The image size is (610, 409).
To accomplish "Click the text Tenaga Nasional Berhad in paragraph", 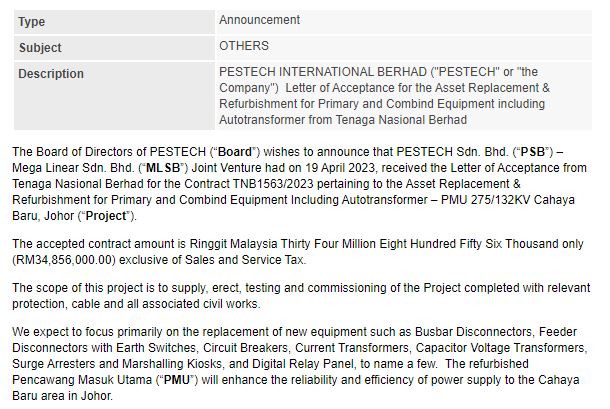I will [x=77, y=184].
